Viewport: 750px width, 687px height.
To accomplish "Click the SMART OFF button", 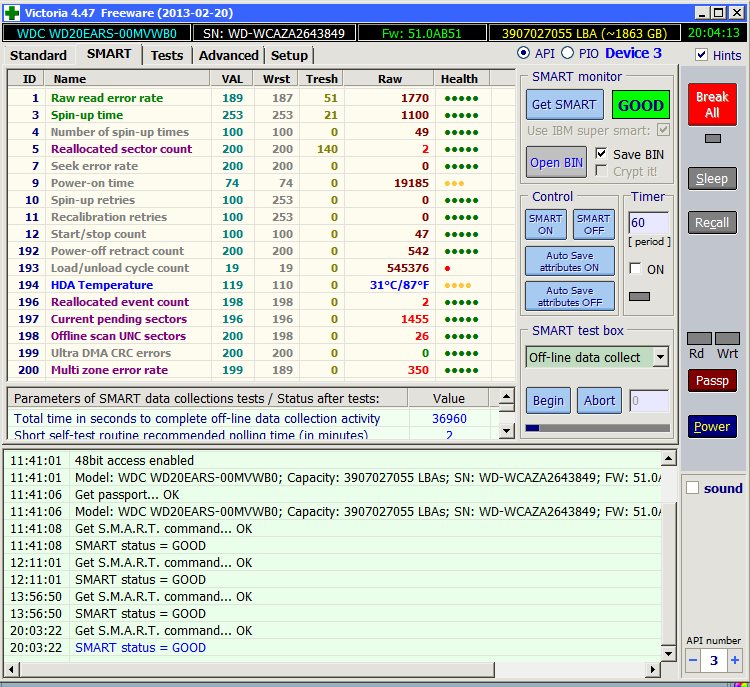I will (x=594, y=224).
